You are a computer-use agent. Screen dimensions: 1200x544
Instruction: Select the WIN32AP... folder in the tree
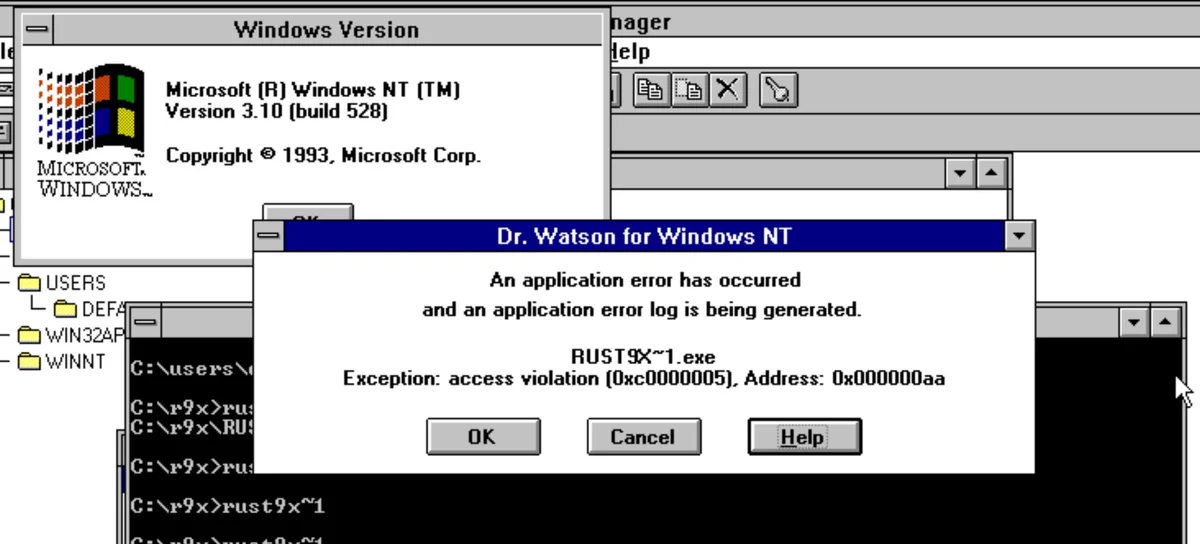72,335
